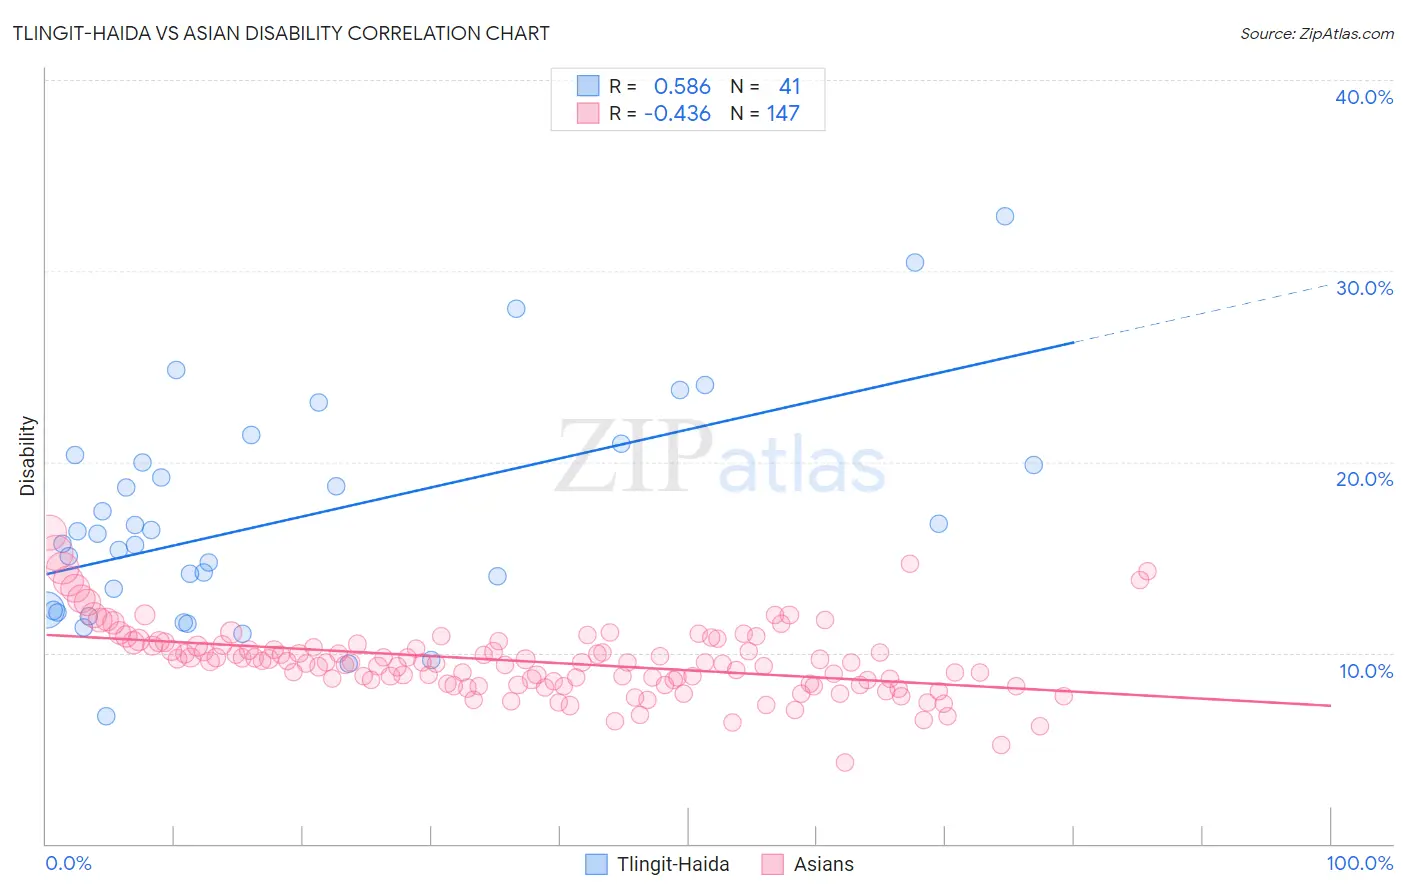Click the lowest pink data point near 4%
Viewport: 1406px width, 892px height.
coord(845,762)
